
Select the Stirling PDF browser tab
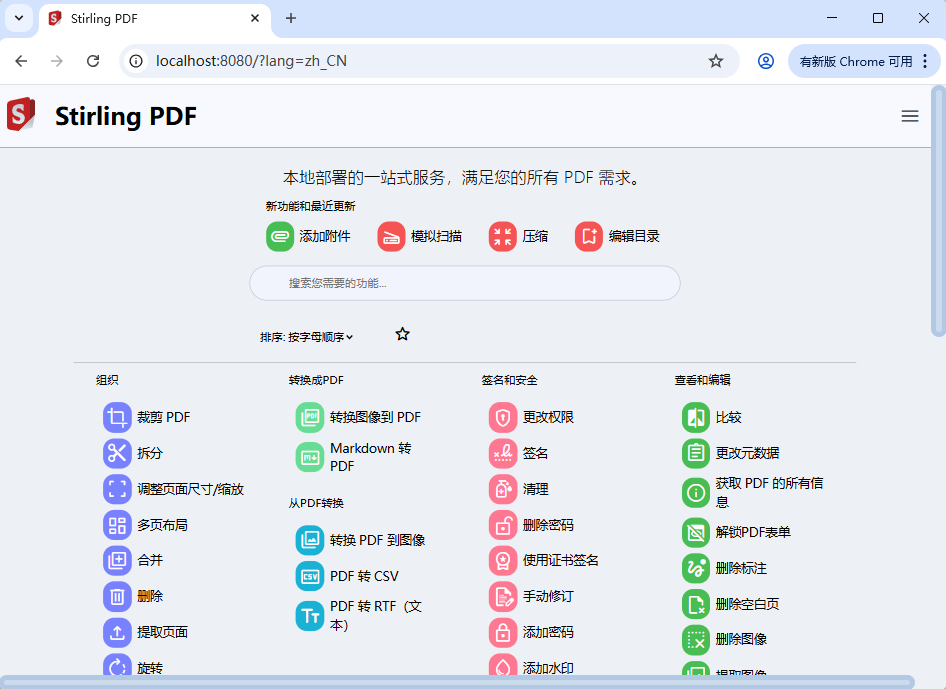coord(156,19)
